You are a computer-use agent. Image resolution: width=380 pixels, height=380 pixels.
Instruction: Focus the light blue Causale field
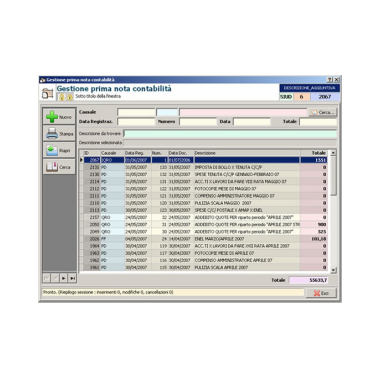167,112
